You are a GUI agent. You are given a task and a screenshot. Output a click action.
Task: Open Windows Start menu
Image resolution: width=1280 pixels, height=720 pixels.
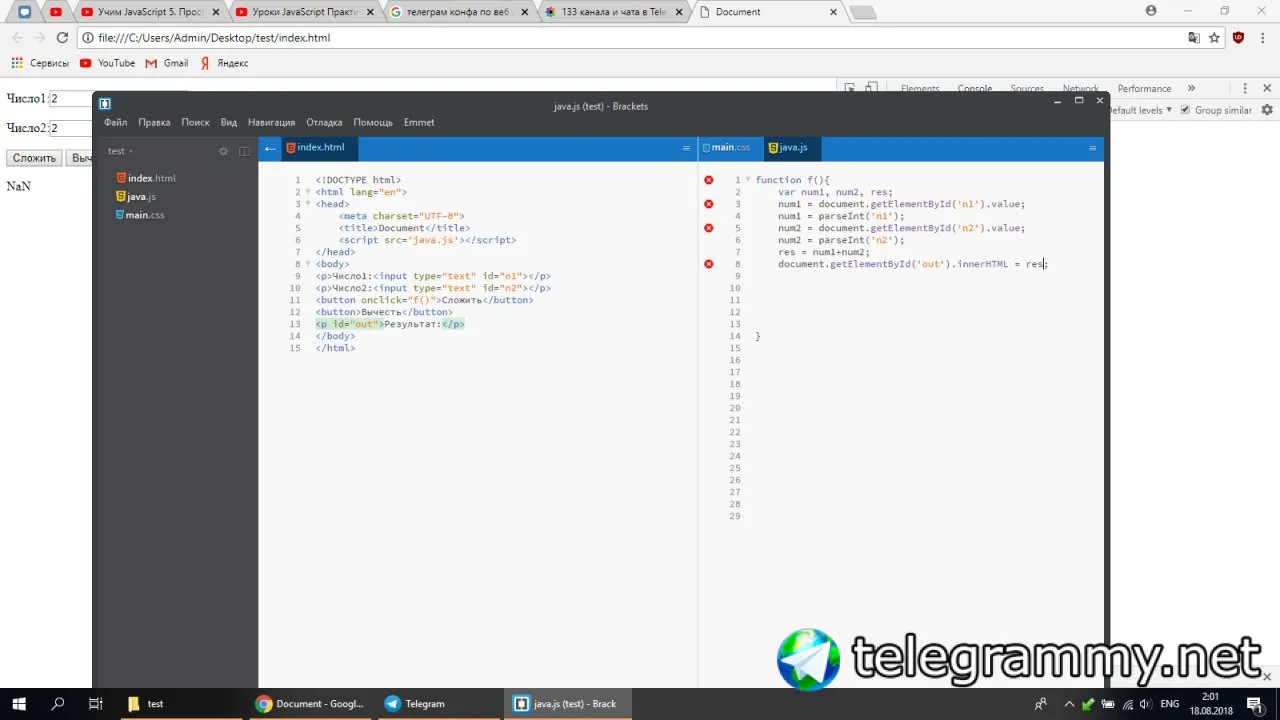pyautogui.click(x=18, y=704)
